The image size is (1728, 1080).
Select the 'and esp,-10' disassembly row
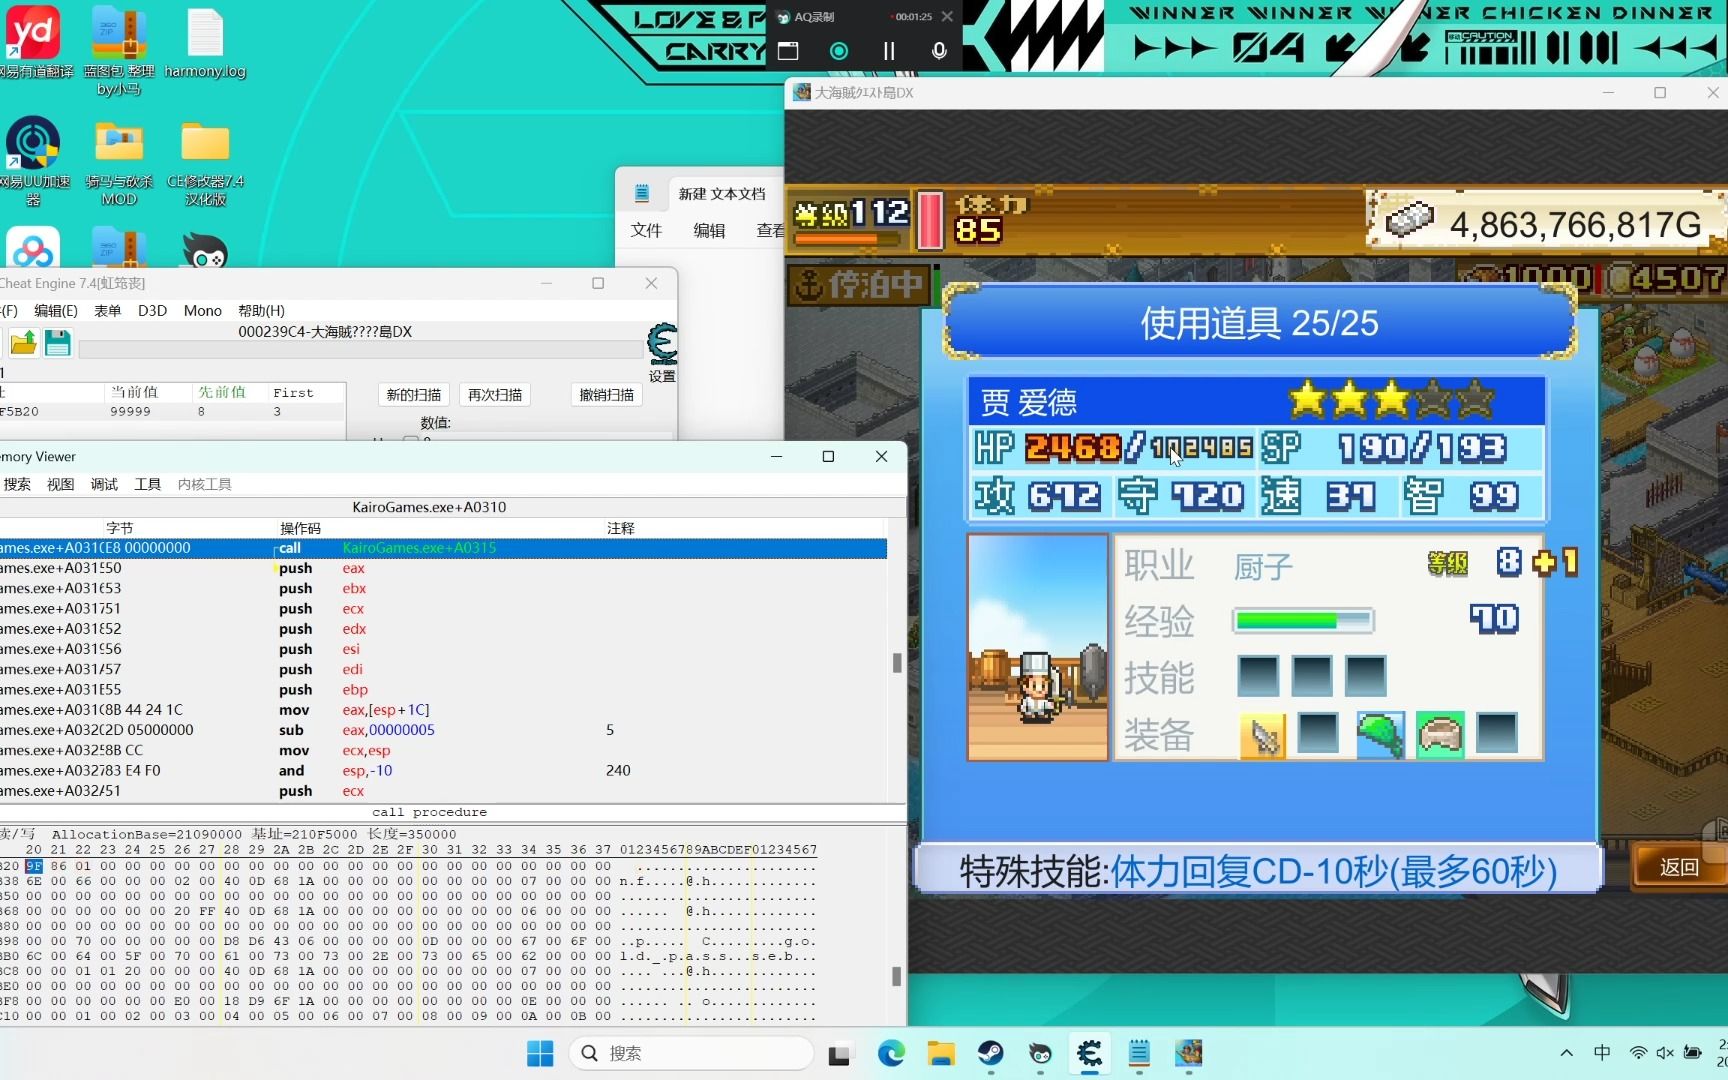pos(443,771)
